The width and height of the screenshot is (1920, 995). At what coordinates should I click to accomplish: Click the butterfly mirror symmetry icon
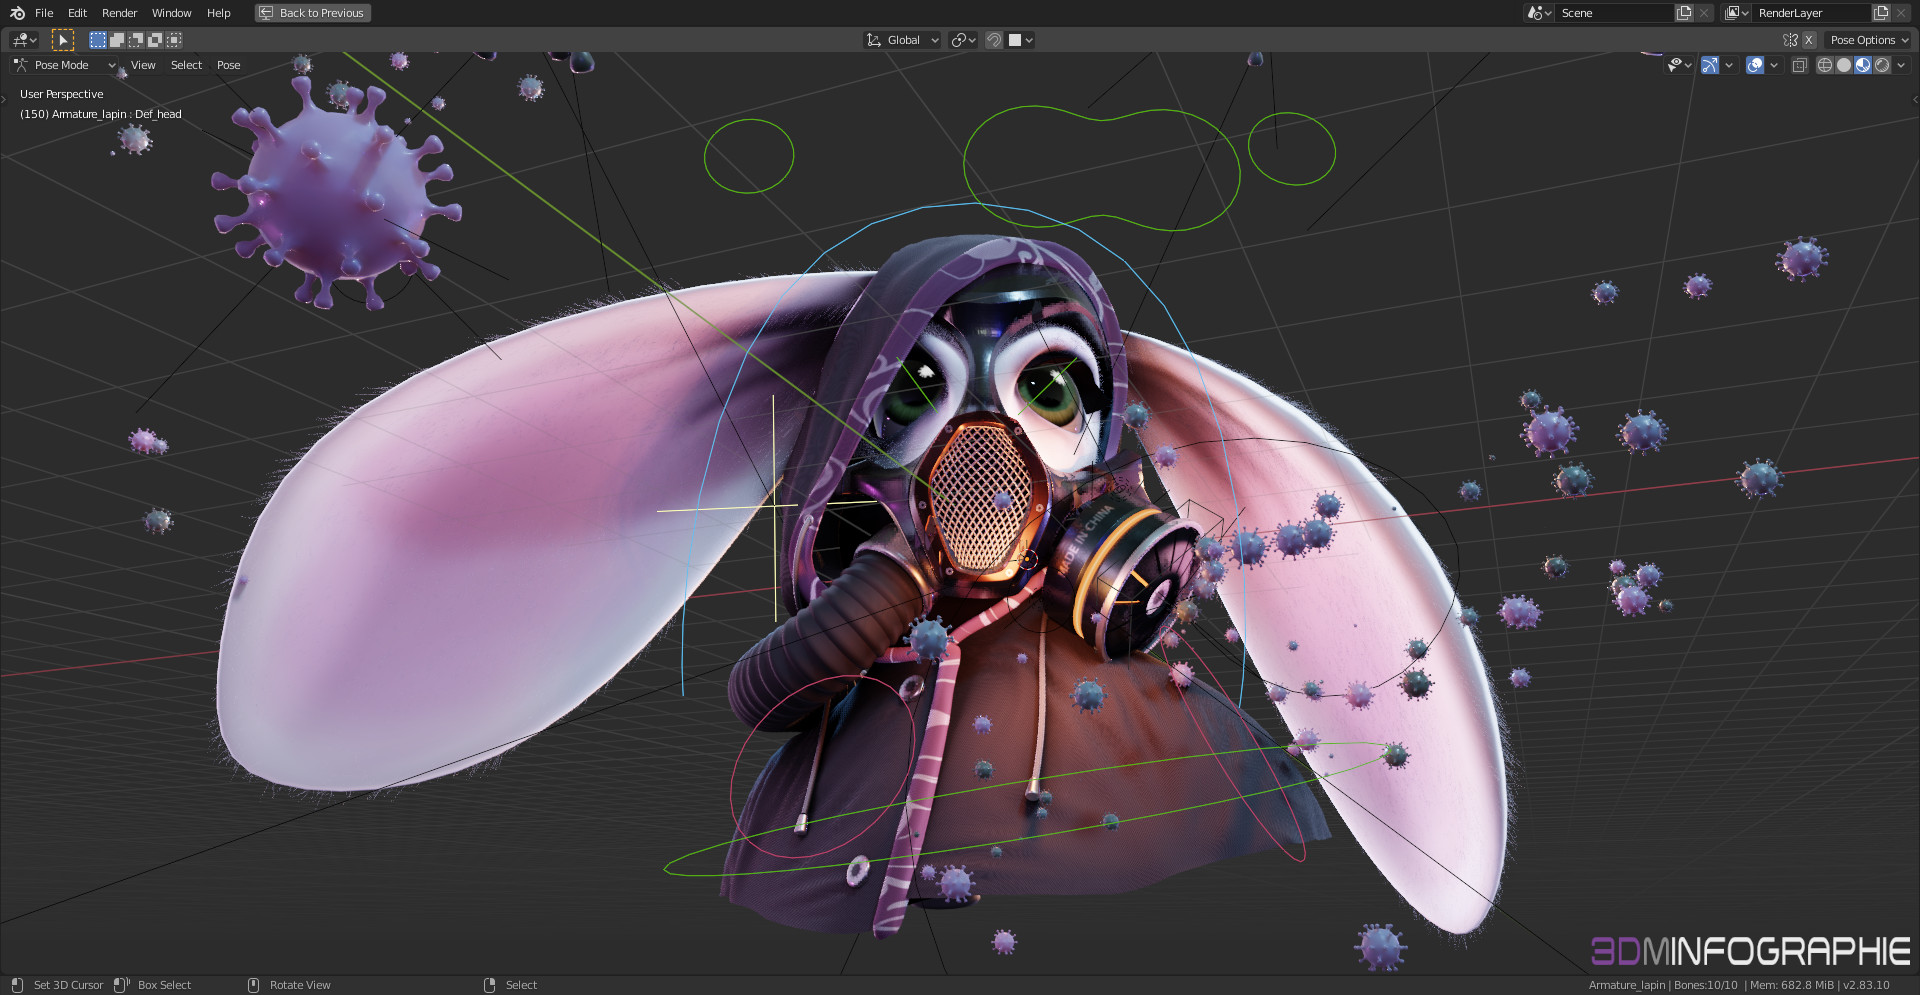coord(1790,40)
